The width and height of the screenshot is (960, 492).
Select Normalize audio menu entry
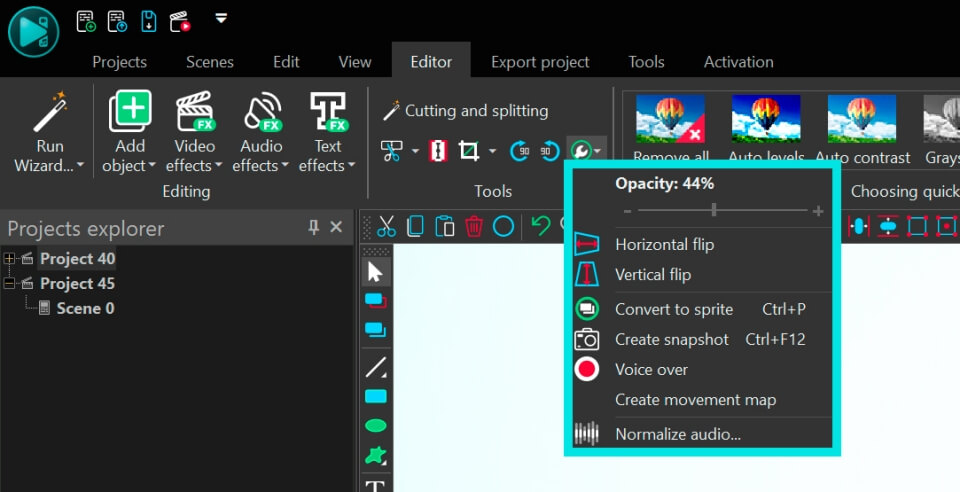702,434
